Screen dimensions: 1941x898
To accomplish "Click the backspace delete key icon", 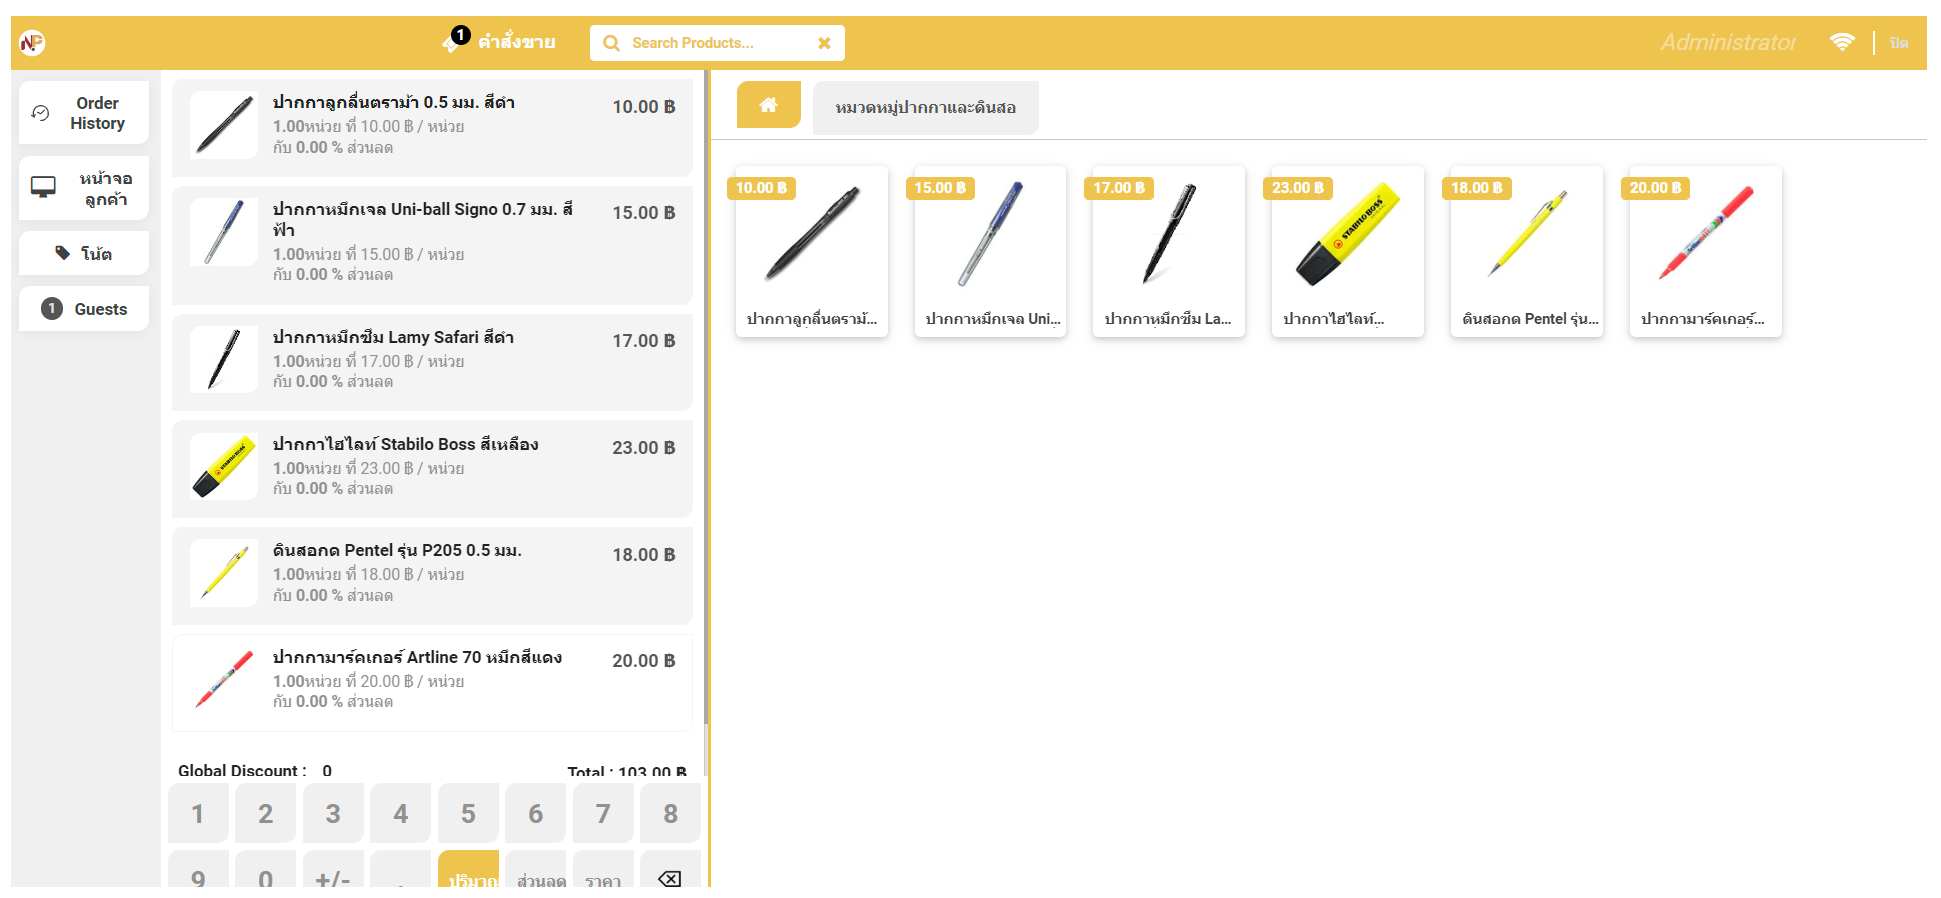I will (670, 878).
